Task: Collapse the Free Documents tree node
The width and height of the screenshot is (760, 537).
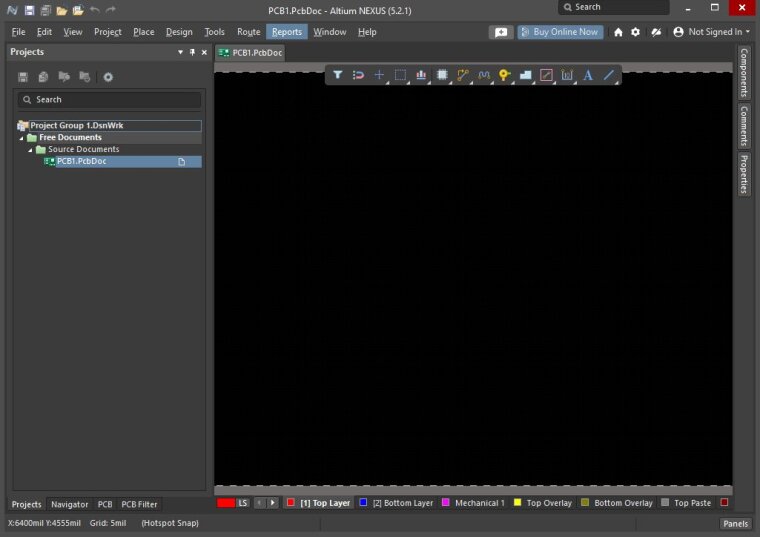Action: (22, 138)
